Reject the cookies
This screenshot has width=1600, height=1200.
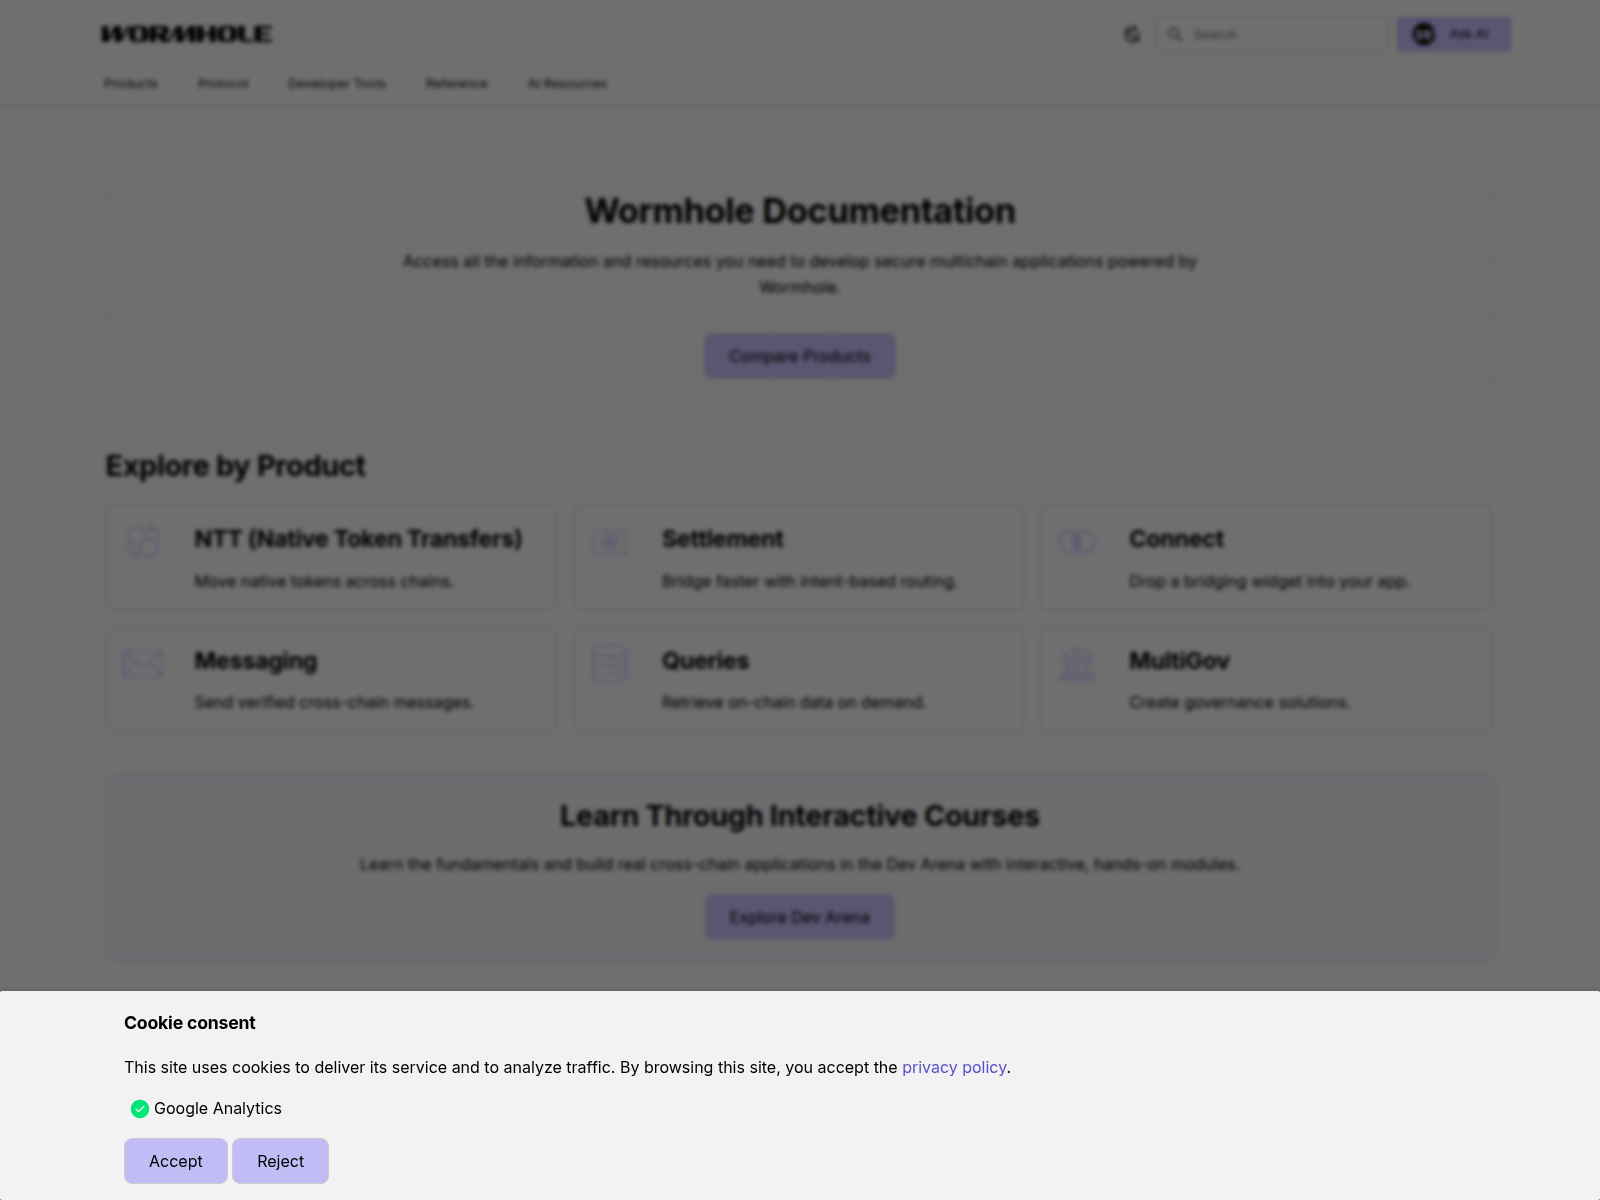pos(280,1161)
